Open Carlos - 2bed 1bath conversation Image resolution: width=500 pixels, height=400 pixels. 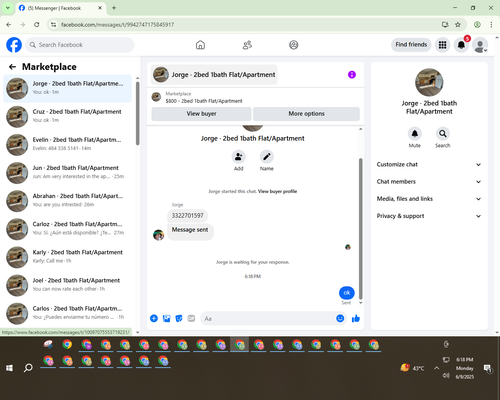pos(67,313)
